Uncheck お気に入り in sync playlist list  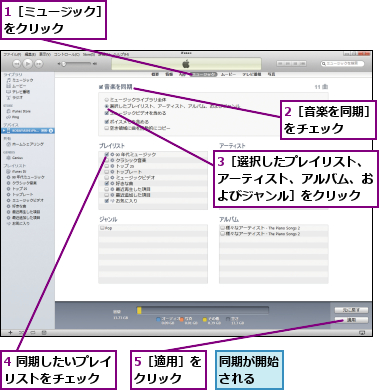(x=107, y=201)
